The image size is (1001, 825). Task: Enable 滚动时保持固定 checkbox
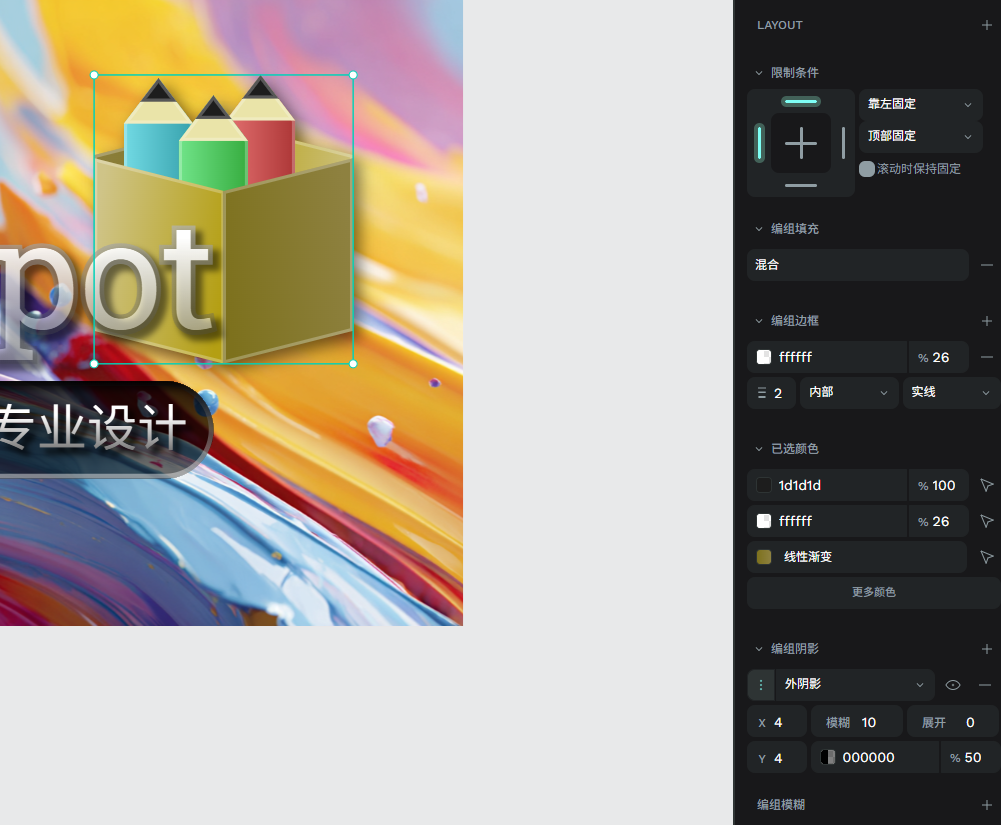pos(866,169)
